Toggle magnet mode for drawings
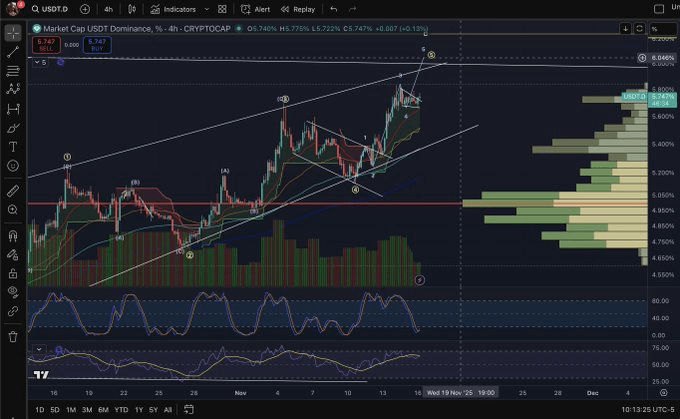Image resolution: width=680 pixels, height=419 pixels. click(x=12, y=237)
